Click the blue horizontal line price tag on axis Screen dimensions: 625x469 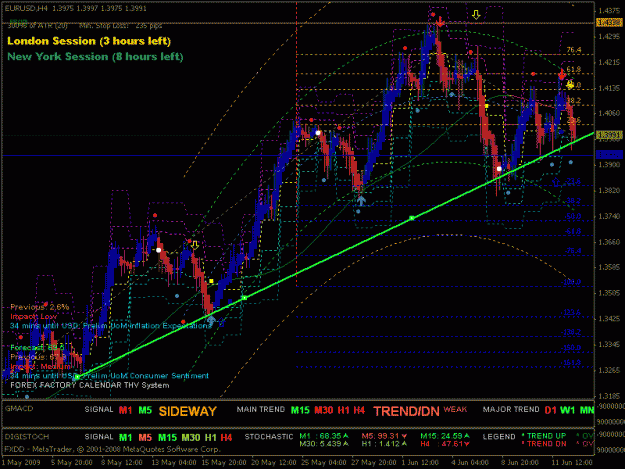pyautogui.click(x=609, y=155)
